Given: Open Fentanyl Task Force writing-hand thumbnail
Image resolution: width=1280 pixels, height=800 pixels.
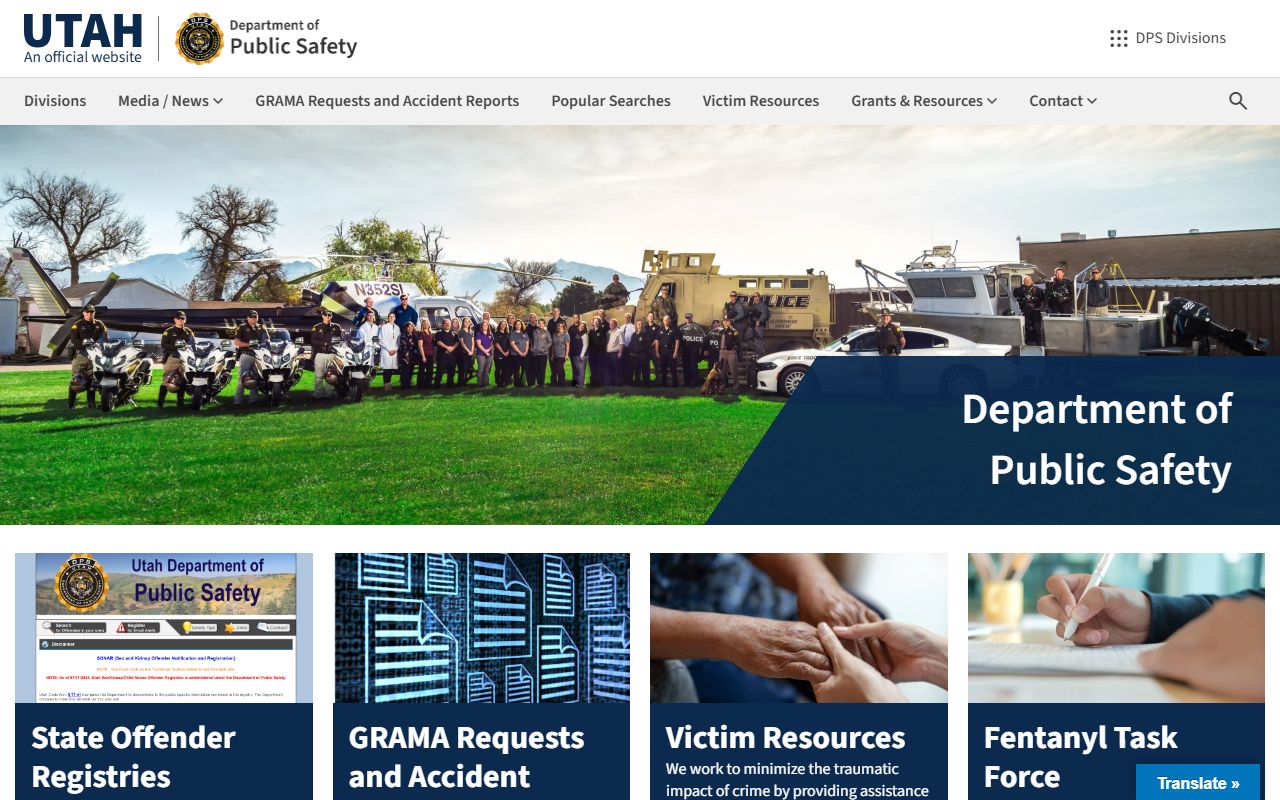Looking at the screenshot, I should (1116, 628).
